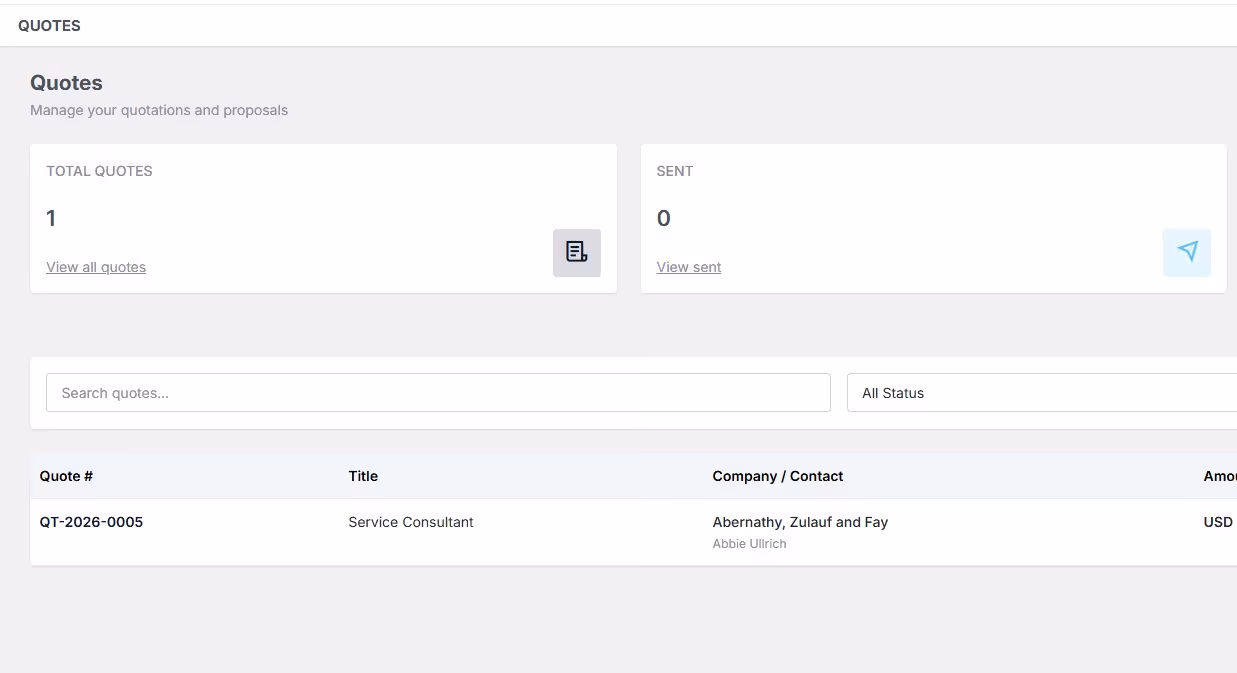Open the View all quotes link

click(x=96, y=267)
